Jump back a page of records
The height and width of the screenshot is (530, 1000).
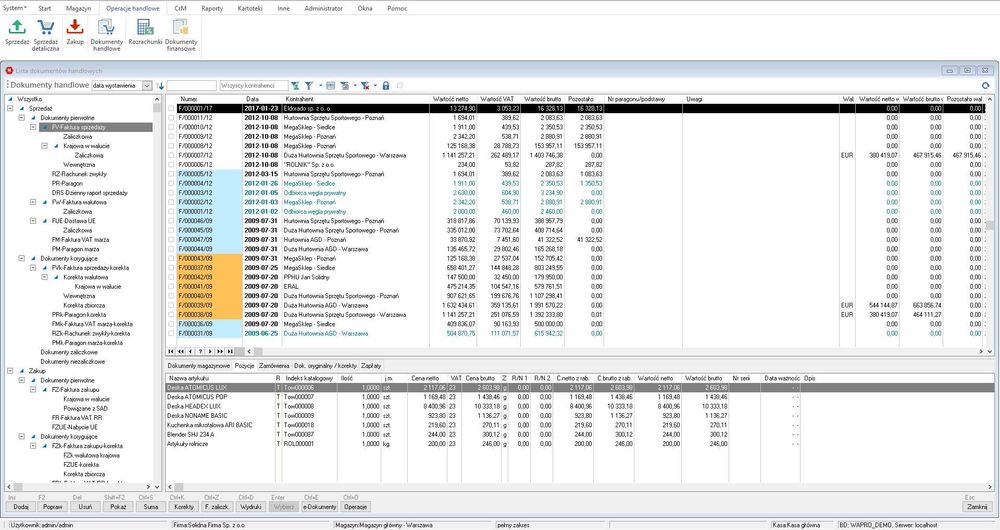(181, 351)
